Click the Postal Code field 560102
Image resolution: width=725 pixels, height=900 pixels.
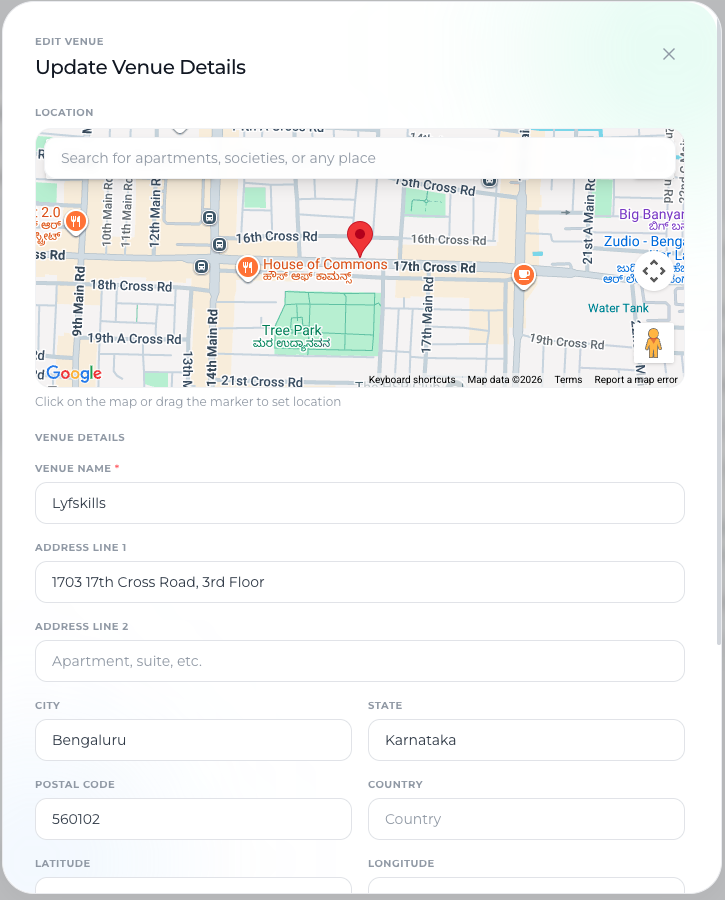(193, 819)
